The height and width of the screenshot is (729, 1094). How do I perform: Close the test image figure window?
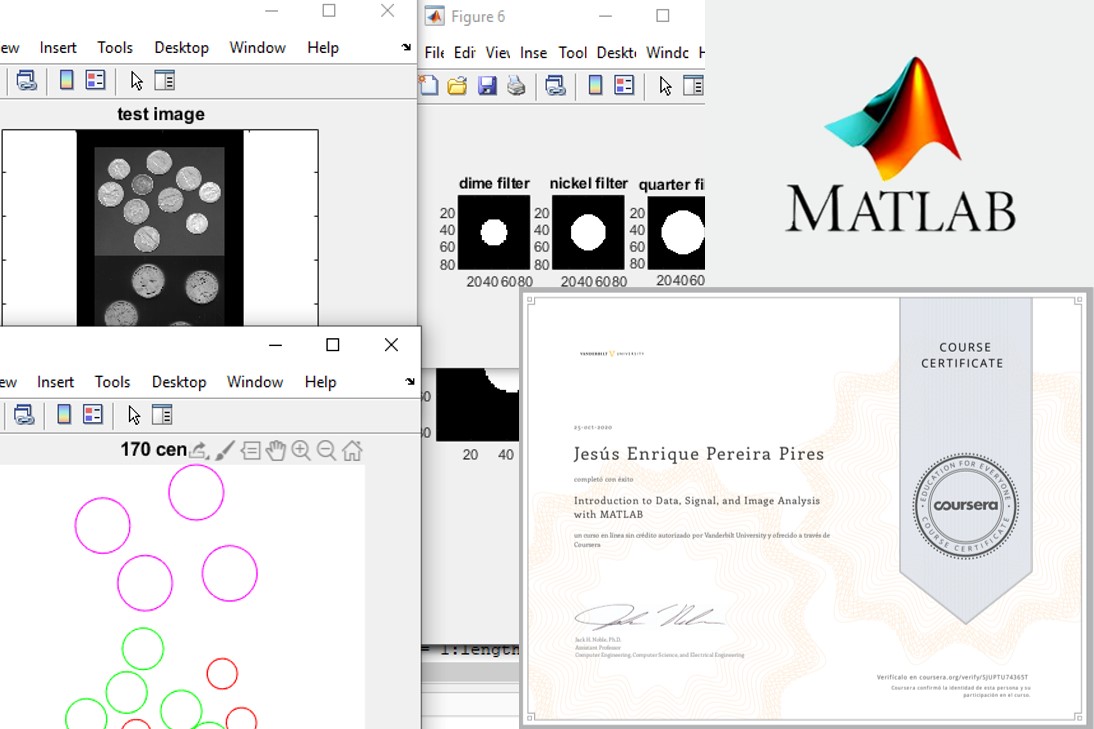click(387, 10)
